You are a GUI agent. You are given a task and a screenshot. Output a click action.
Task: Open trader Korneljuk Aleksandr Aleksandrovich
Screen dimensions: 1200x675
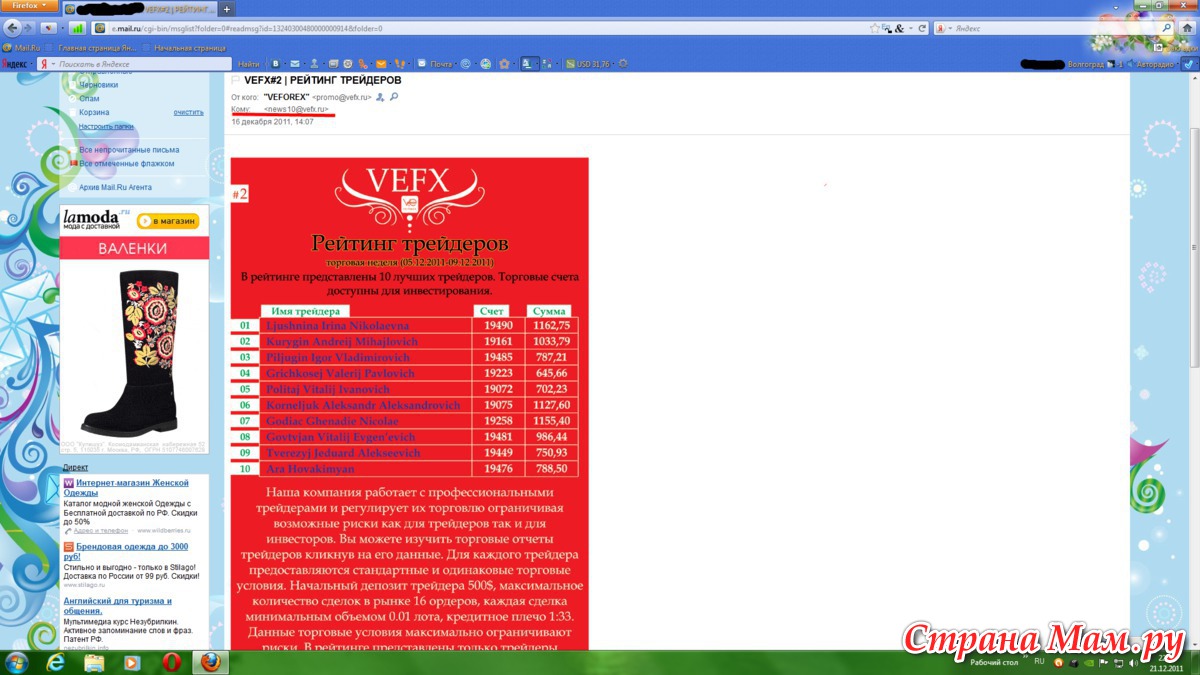[x=363, y=405]
